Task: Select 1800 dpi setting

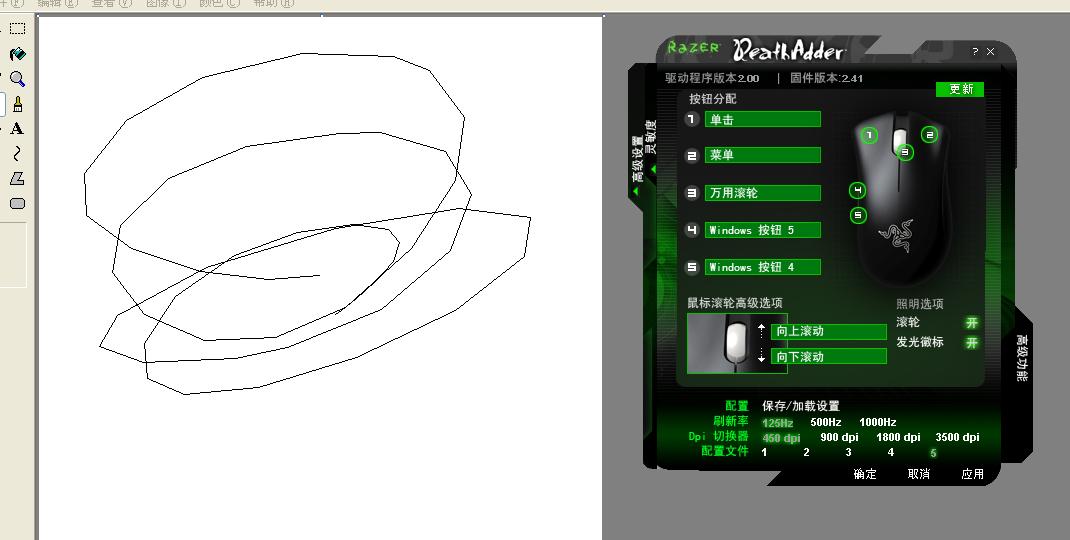Action: [898, 437]
